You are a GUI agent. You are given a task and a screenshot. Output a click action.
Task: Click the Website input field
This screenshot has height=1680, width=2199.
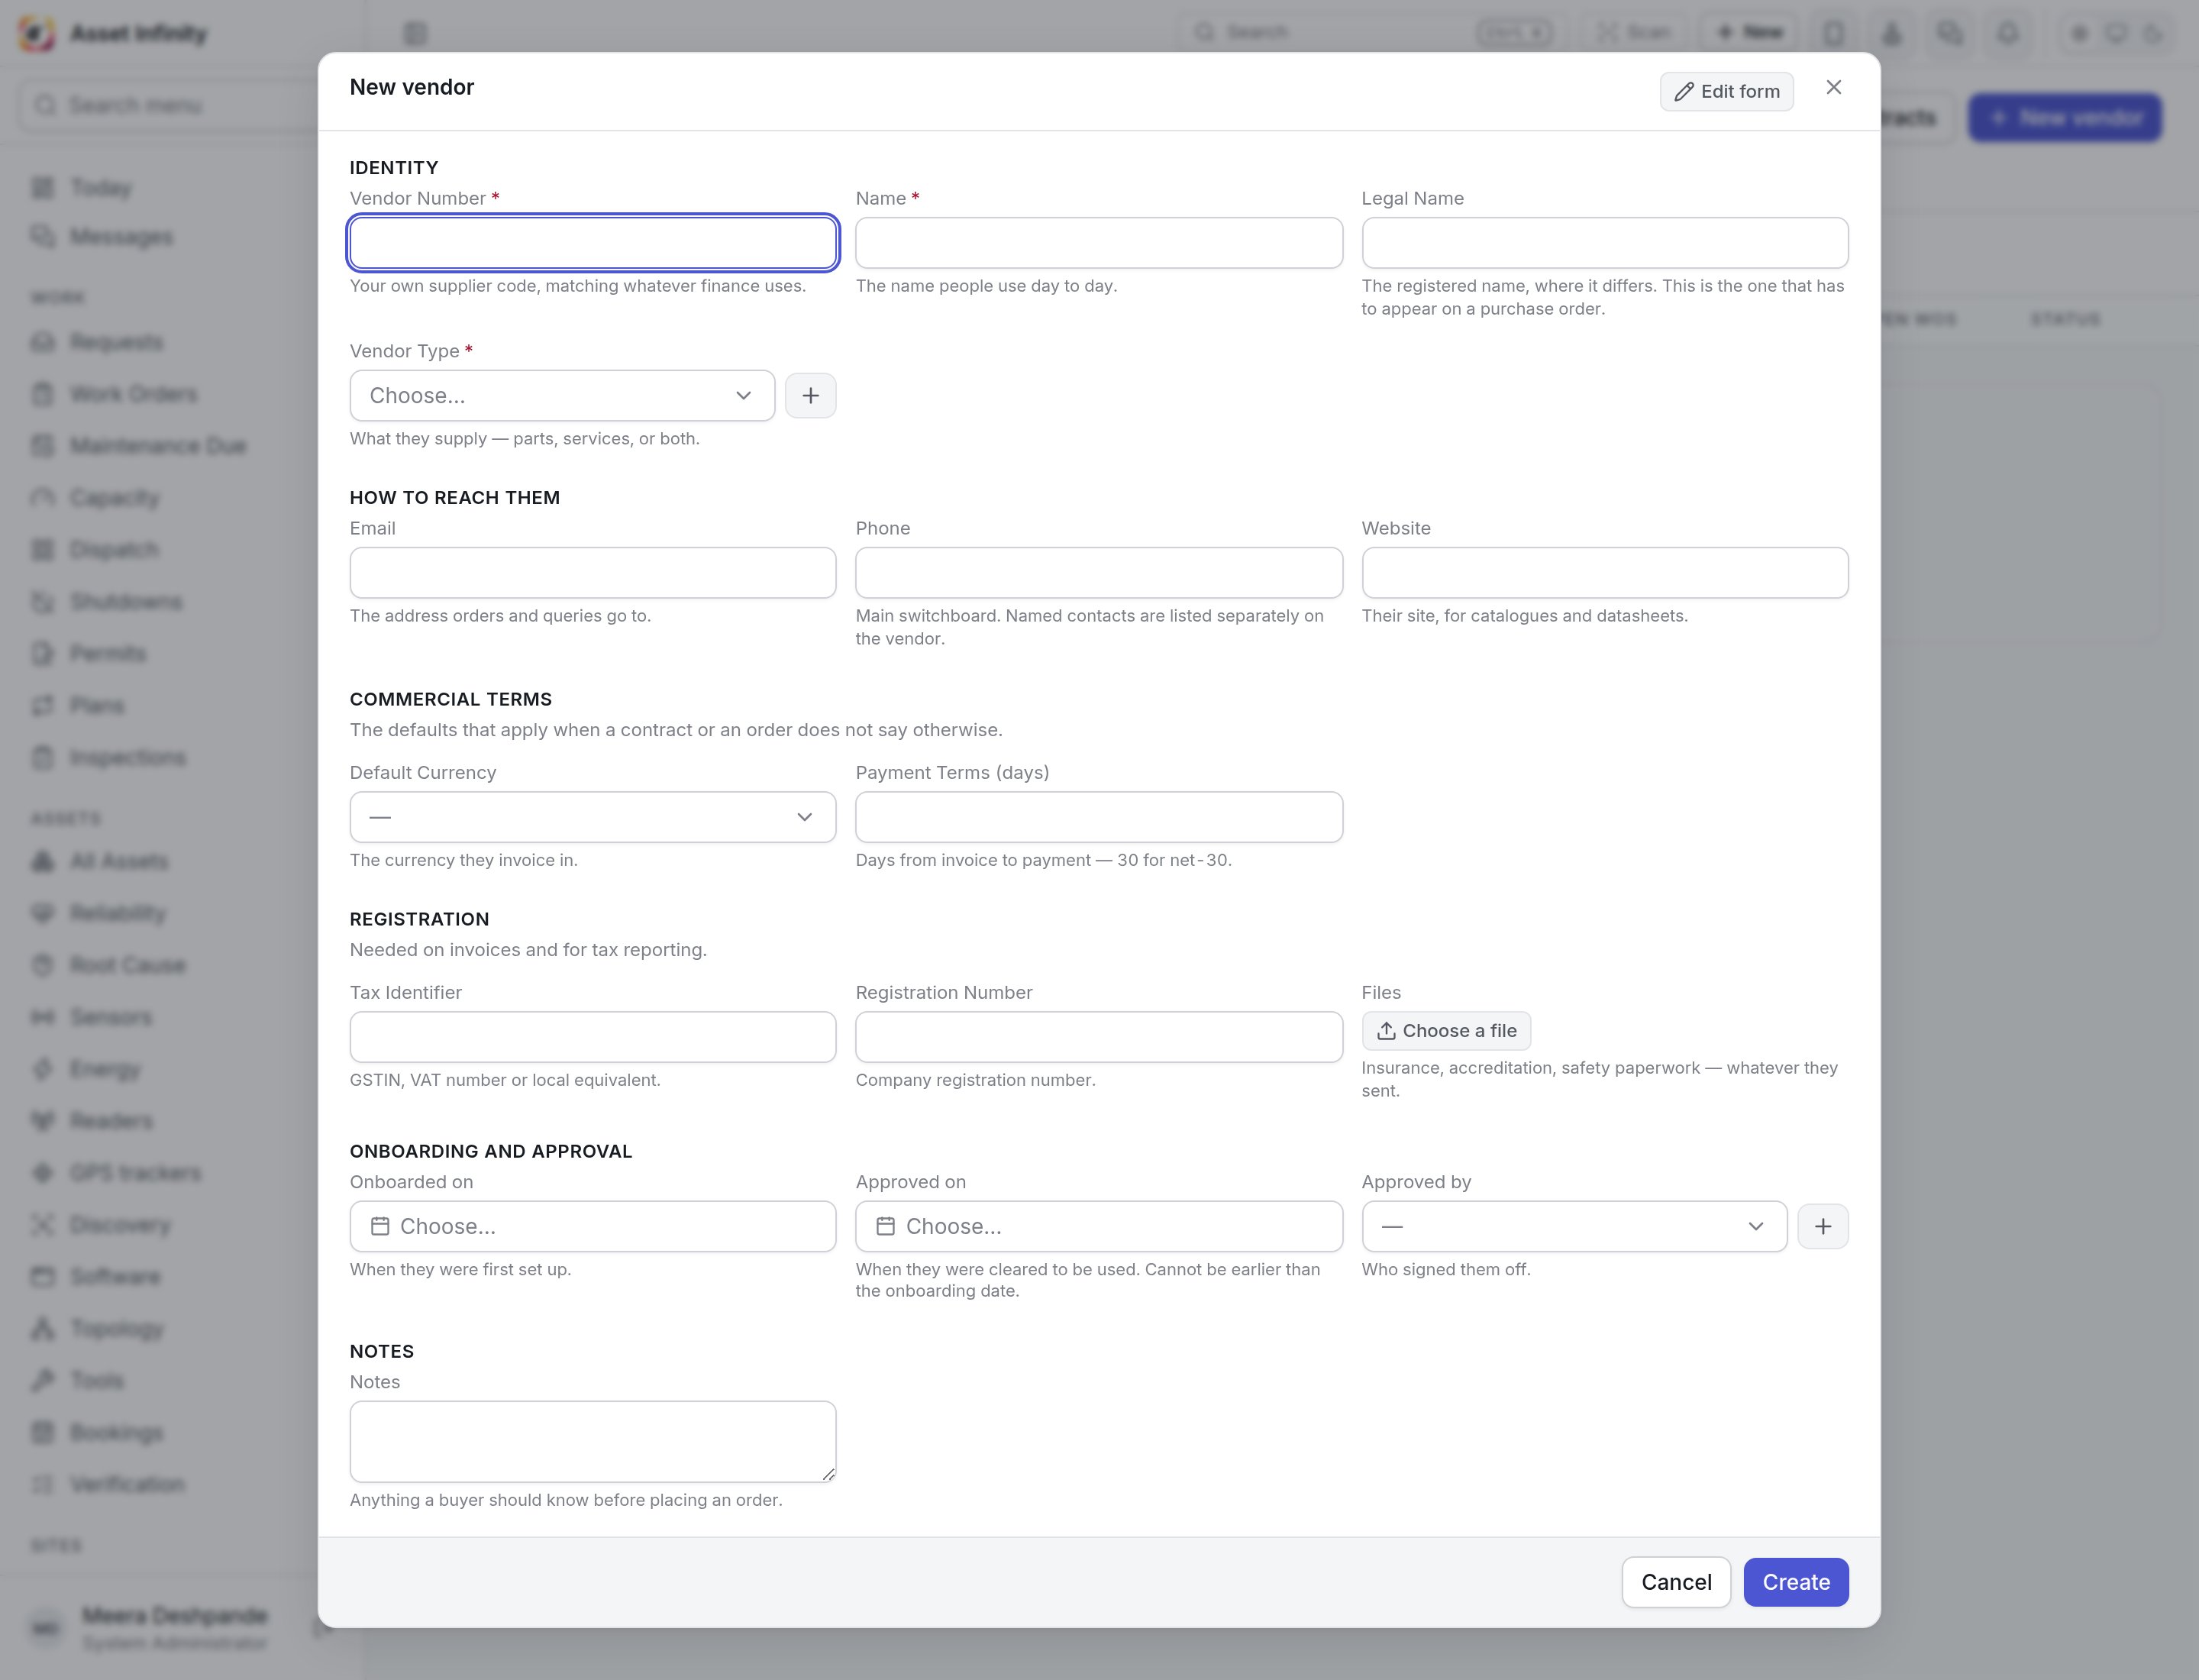(1604, 573)
